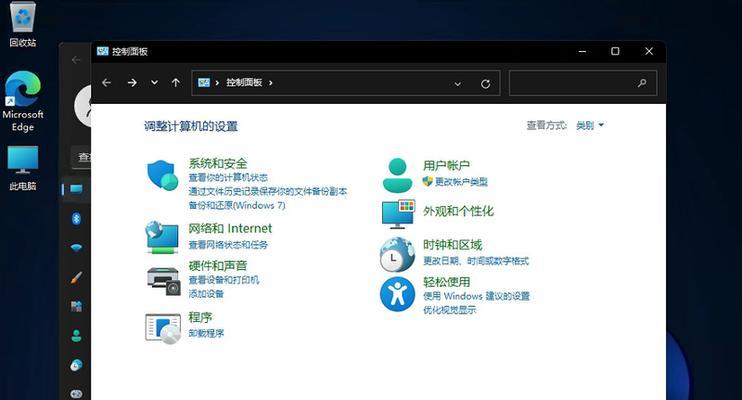Click the Programs category icon
The width and height of the screenshot is (742, 400).
click(x=163, y=329)
